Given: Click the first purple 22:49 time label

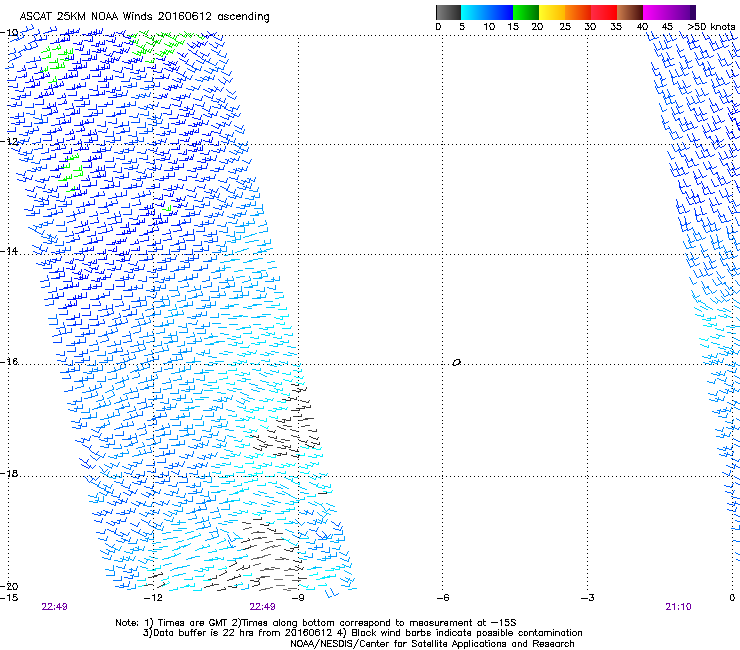Looking at the screenshot, I should pos(54,607).
